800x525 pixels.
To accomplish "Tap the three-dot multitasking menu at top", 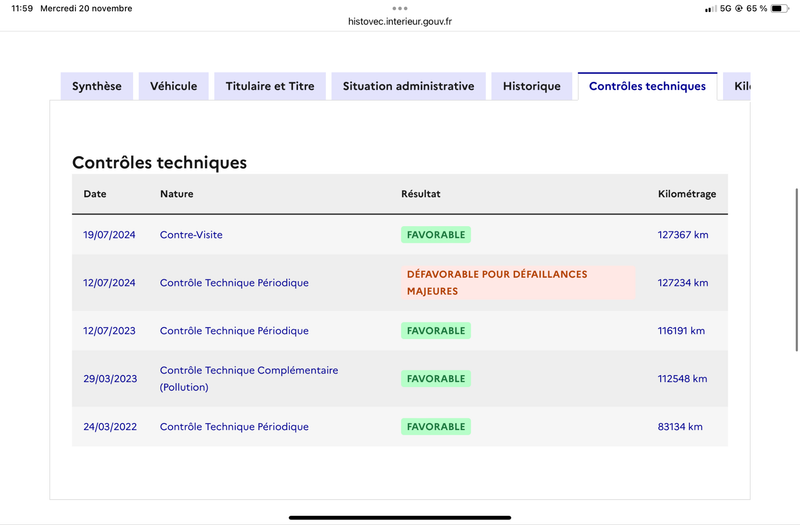I will coord(400,8).
